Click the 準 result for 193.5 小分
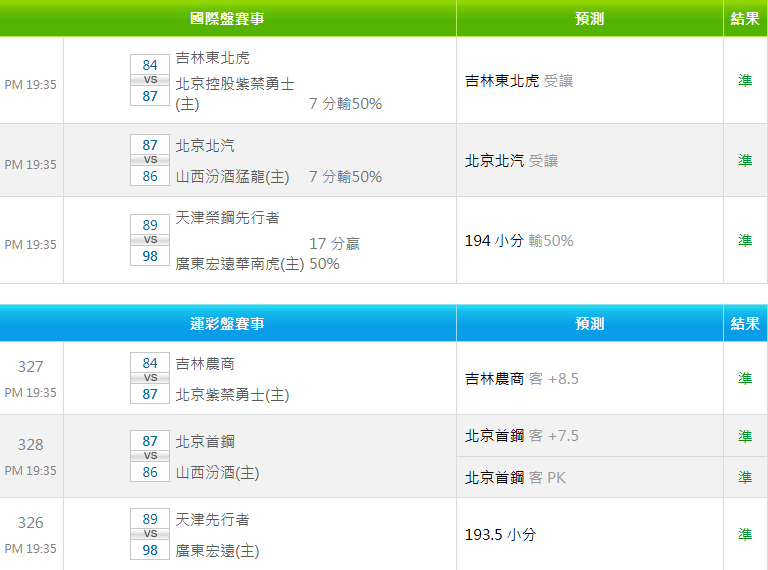The width and height of the screenshot is (768, 570). tap(745, 534)
